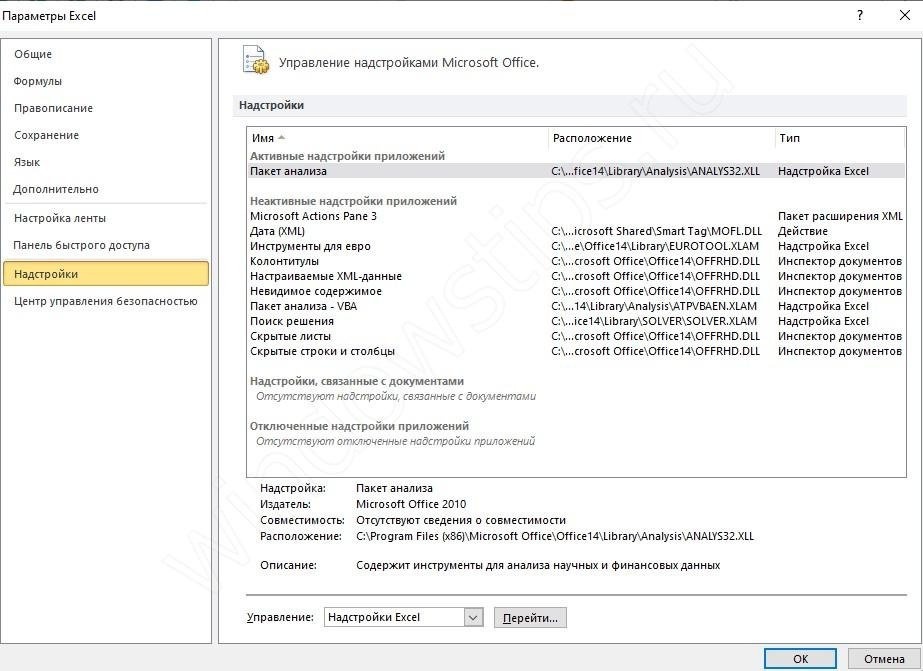The width and height of the screenshot is (923, 671).
Task: Click the Расположение column header
Action: [x=592, y=138]
